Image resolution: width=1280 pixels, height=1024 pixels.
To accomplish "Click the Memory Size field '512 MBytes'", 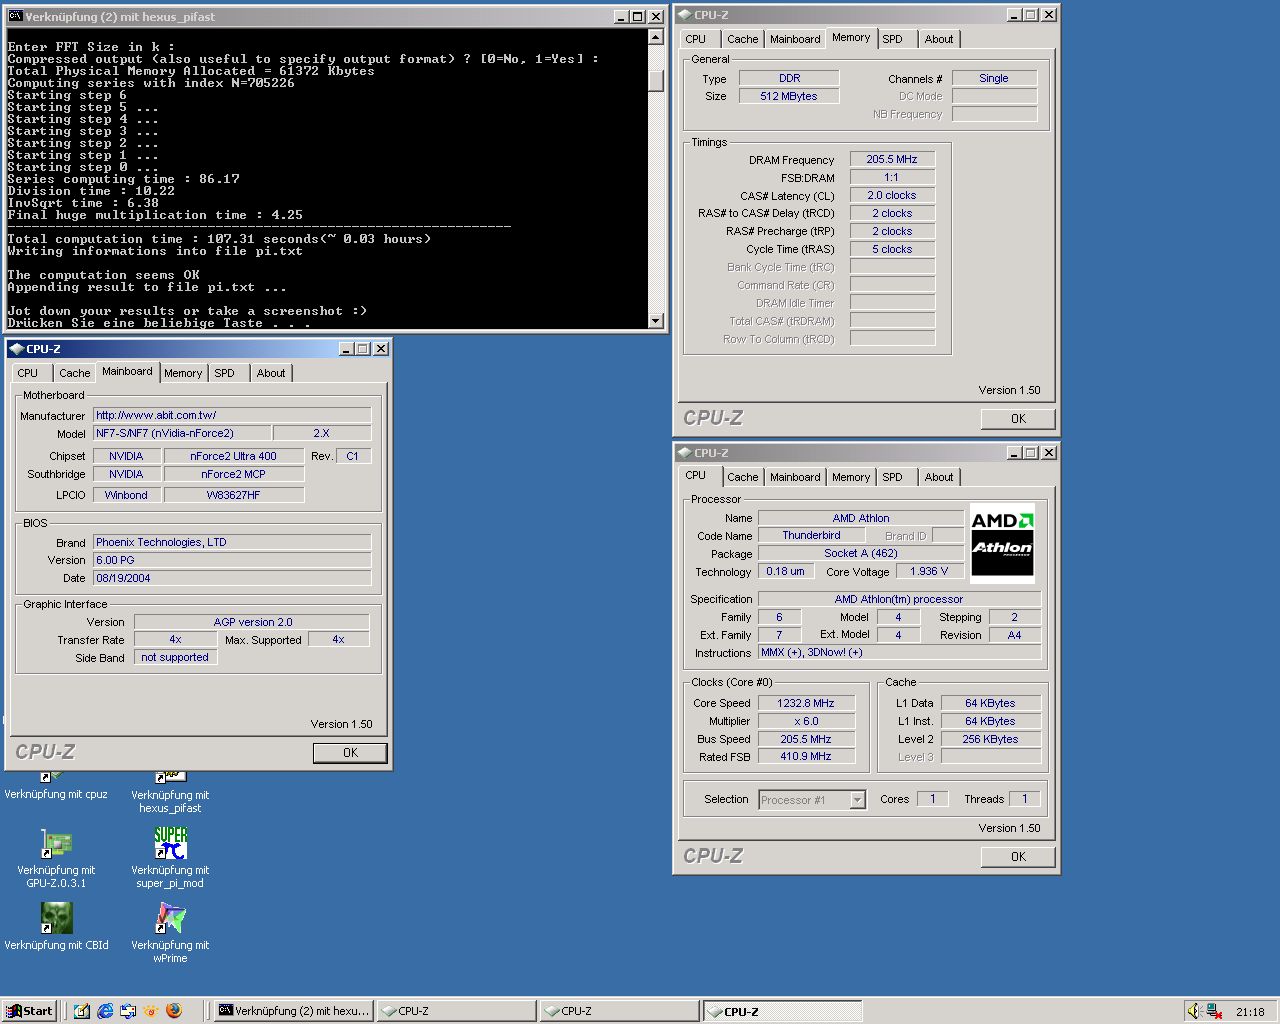I will [x=789, y=96].
